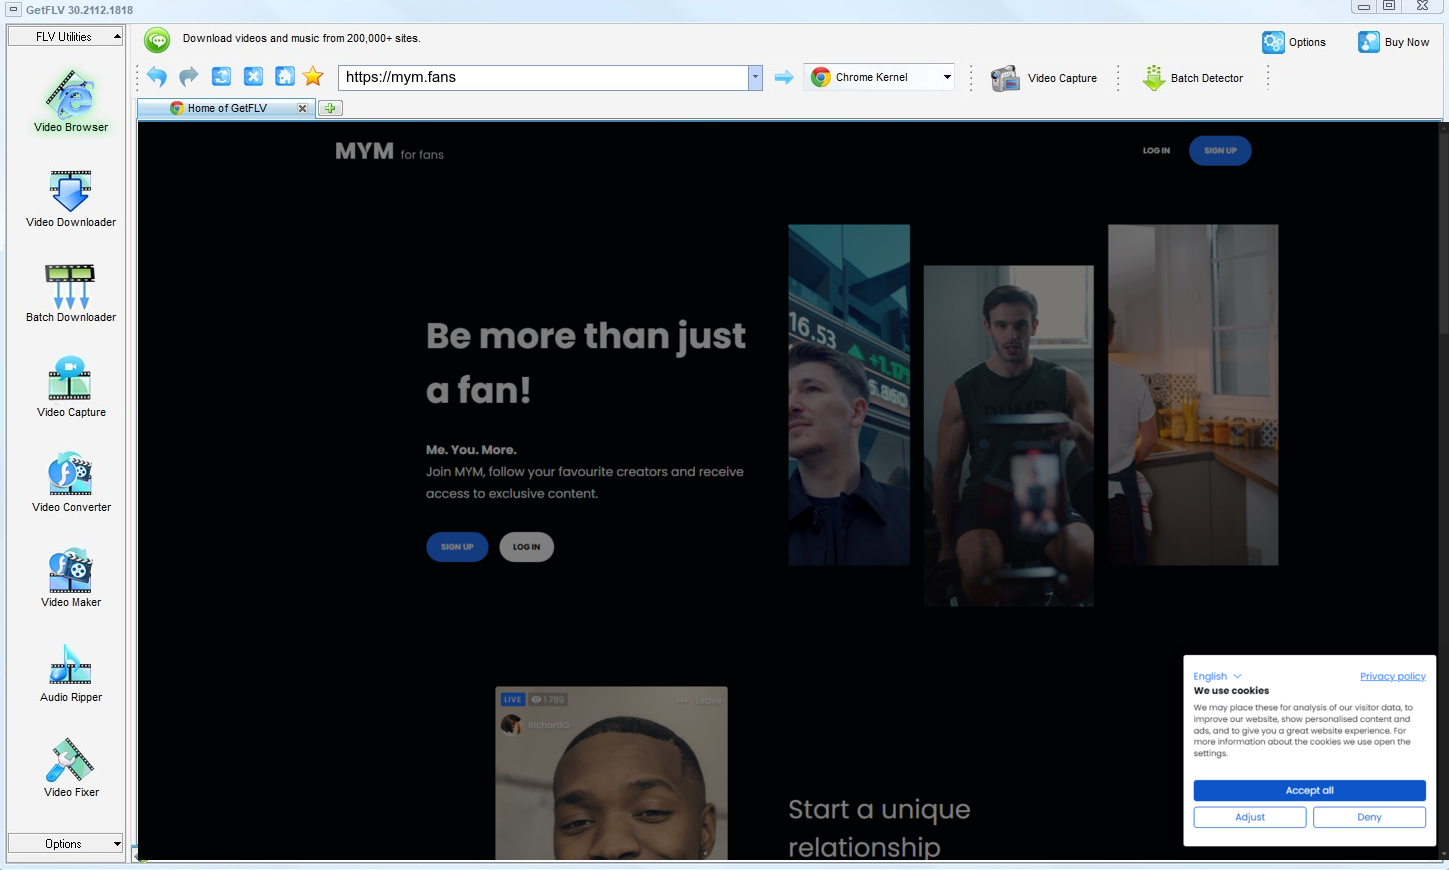The image size is (1449, 870).
Task: Click the 'Be more than just a fan!' headline
Action: click(x=586, y=362)
